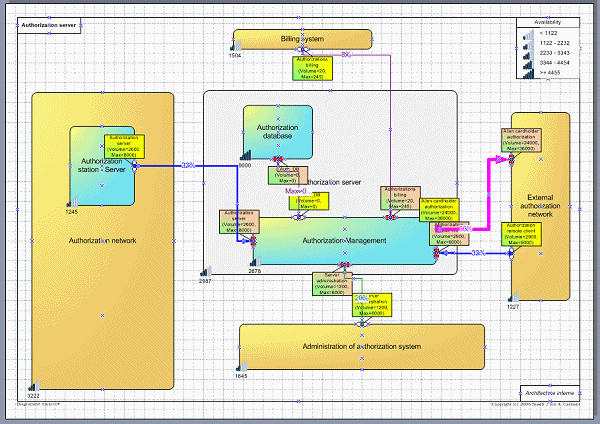Click the port connector atop Administration block
600x424 pixels.
point(362,324)
